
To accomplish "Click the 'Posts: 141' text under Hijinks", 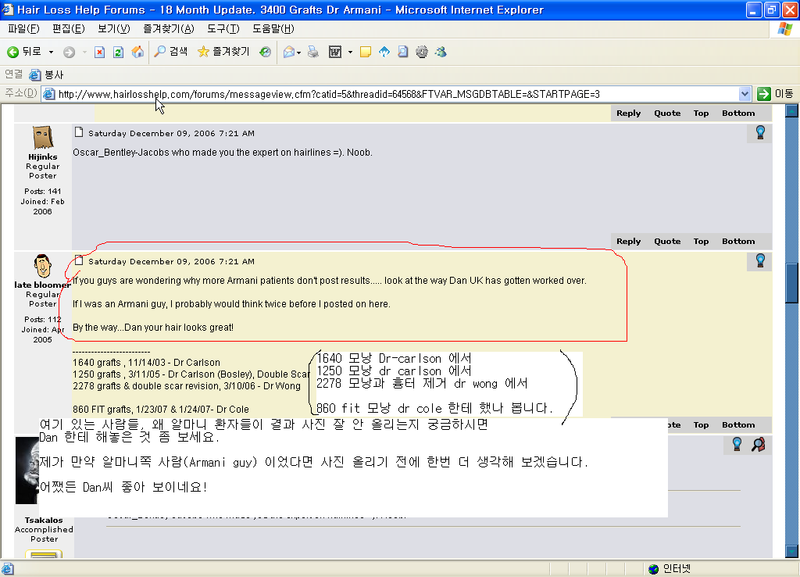I will point(43,191).
